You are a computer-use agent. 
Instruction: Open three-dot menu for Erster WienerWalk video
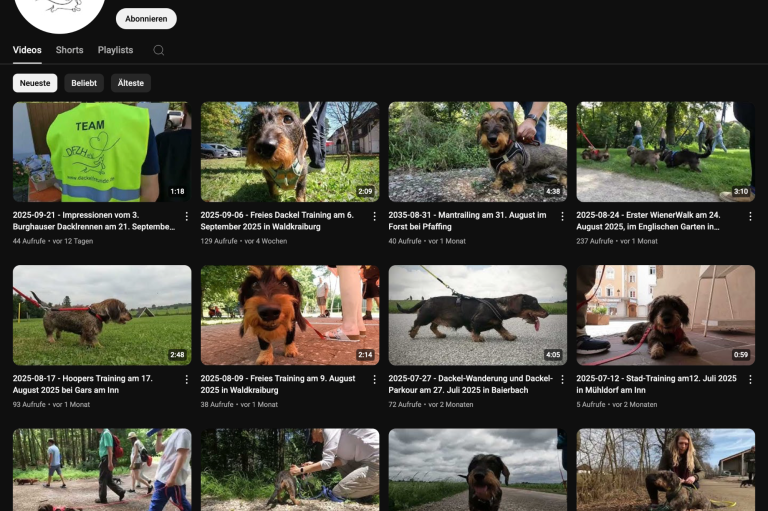pyautogui.click(x=750, y=216)
